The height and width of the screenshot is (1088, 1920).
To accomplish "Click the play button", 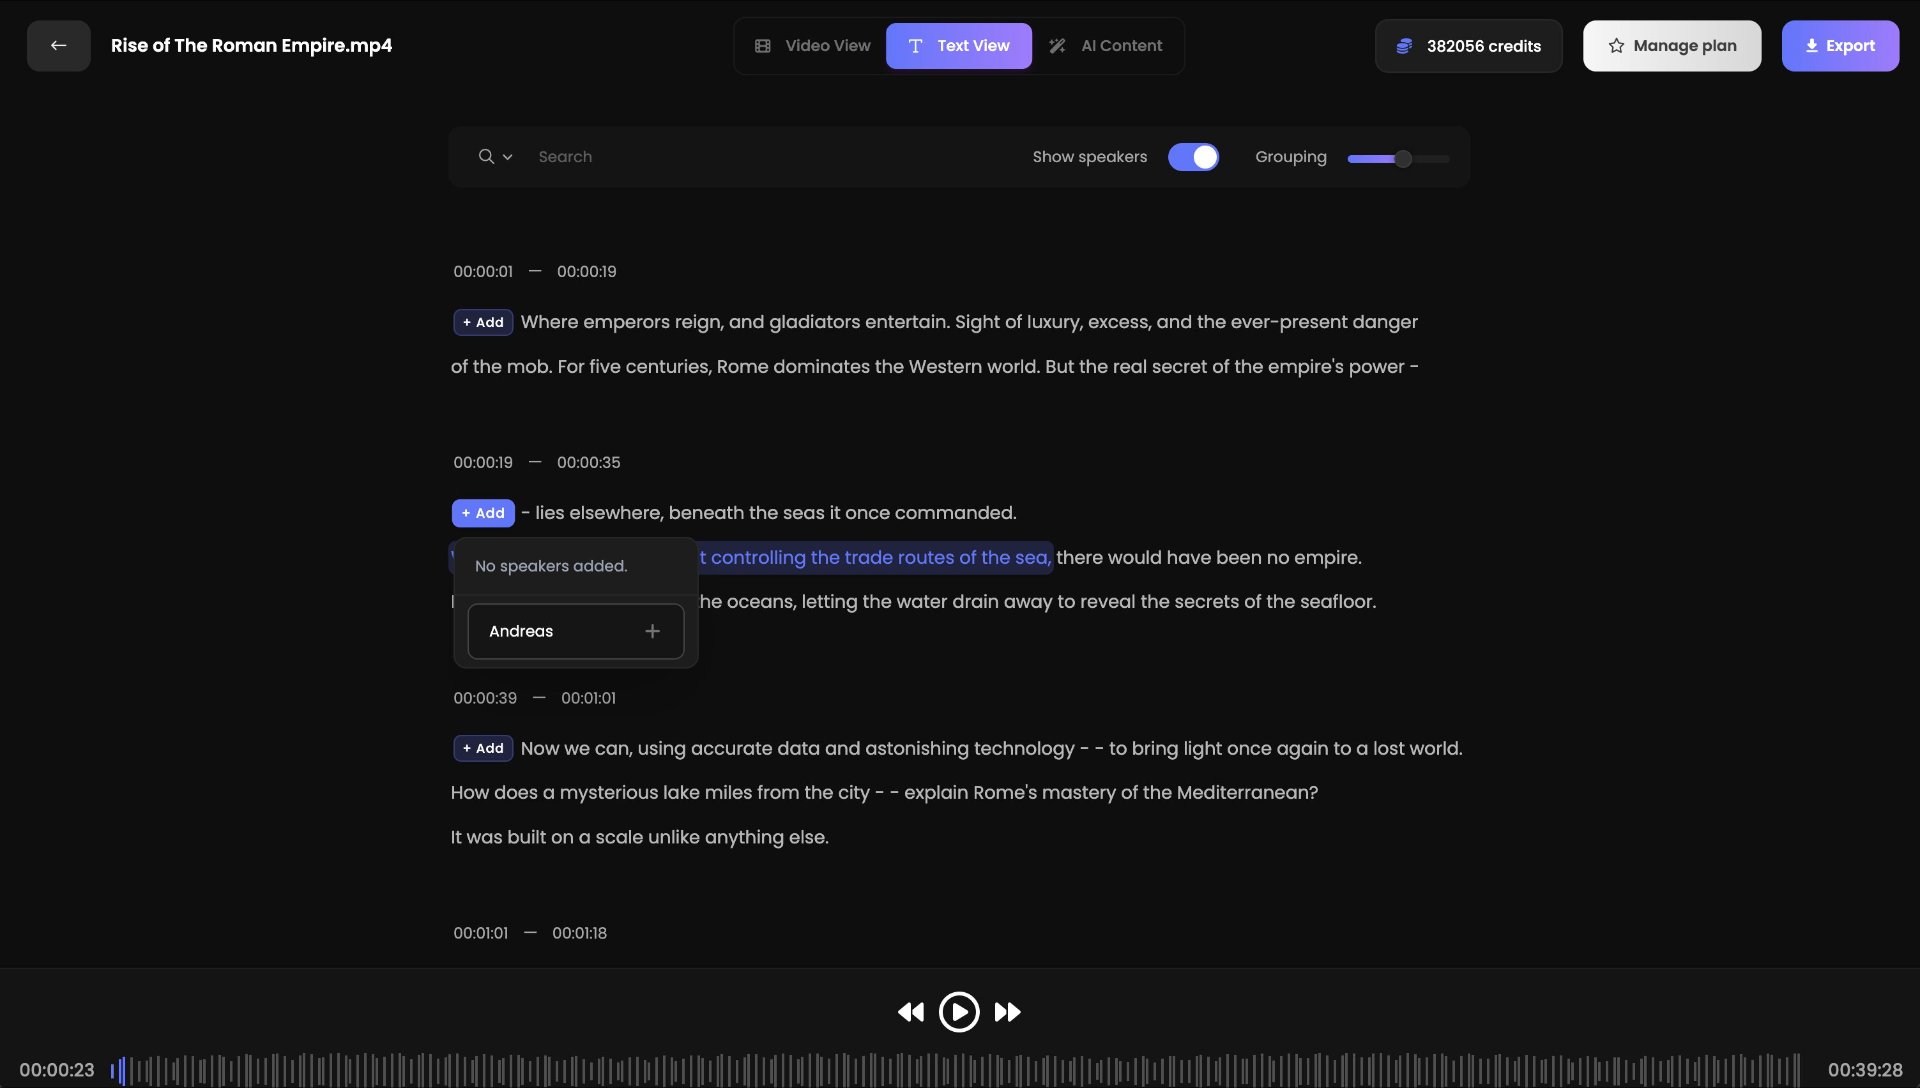I will click(x=959, y=1012).
